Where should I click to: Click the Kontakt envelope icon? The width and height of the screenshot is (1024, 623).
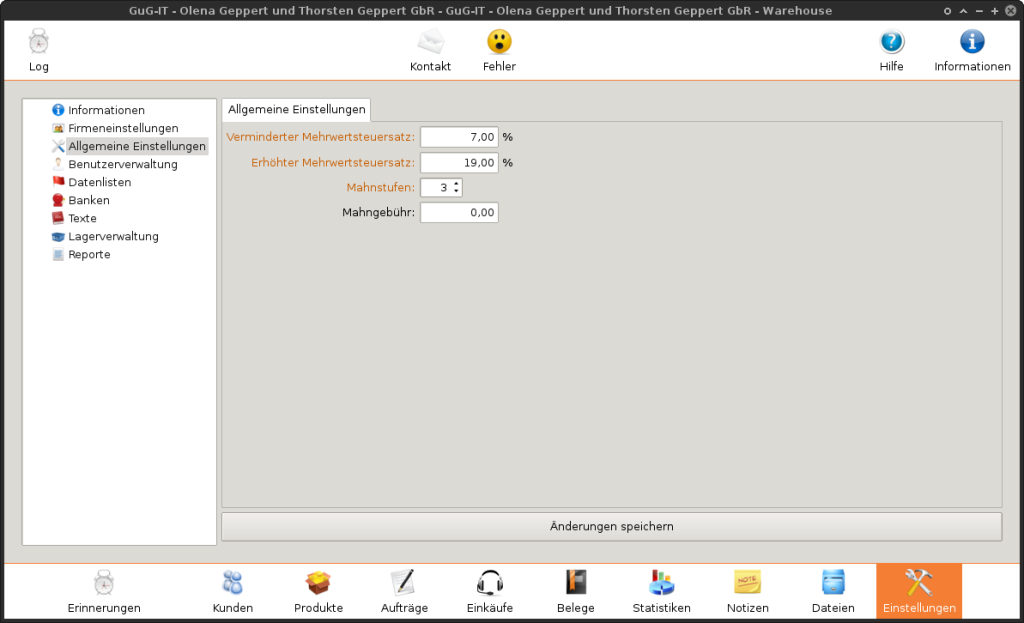pos(430,42)
